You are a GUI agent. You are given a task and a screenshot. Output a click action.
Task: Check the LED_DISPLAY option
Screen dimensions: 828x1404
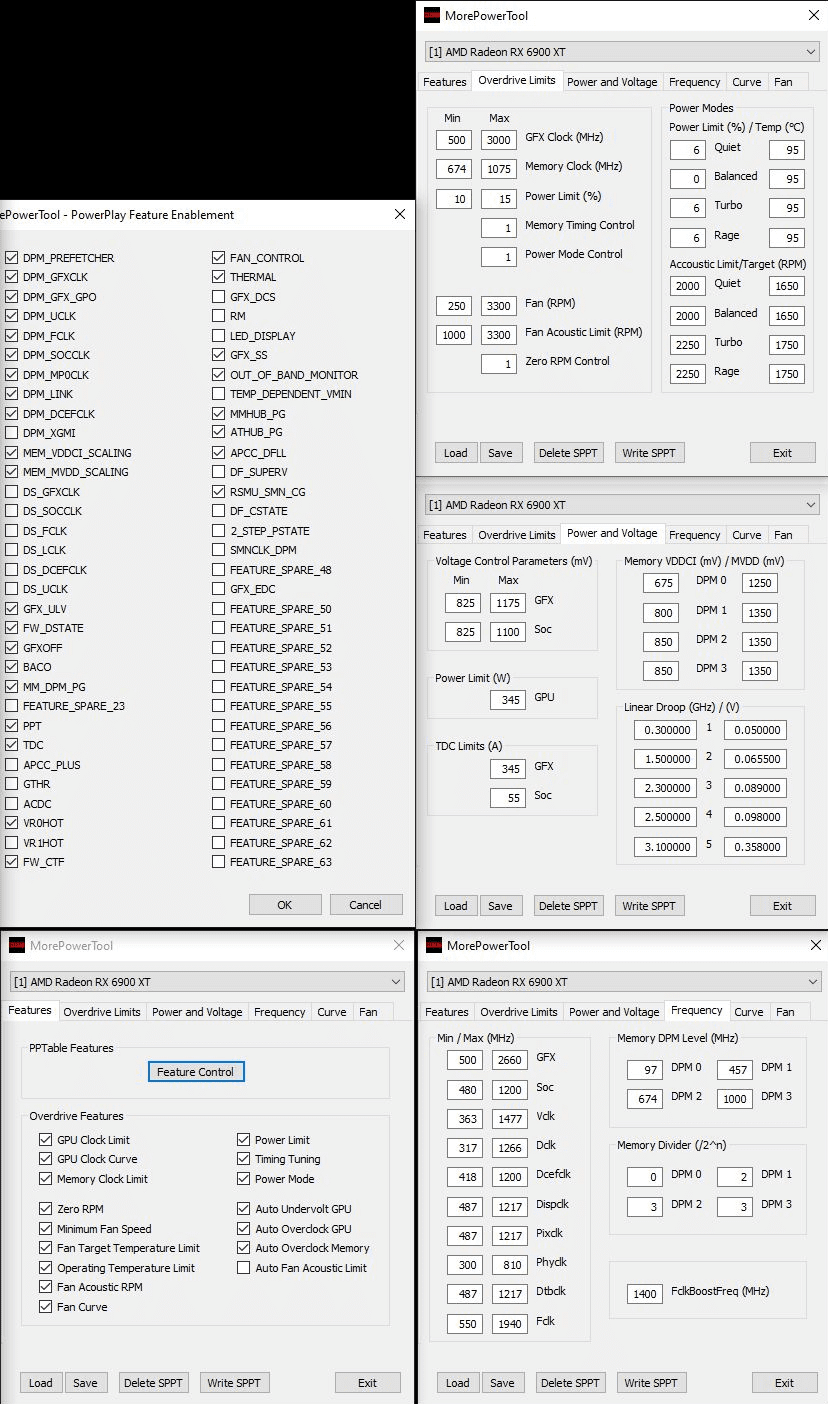[x=219, y=336]
